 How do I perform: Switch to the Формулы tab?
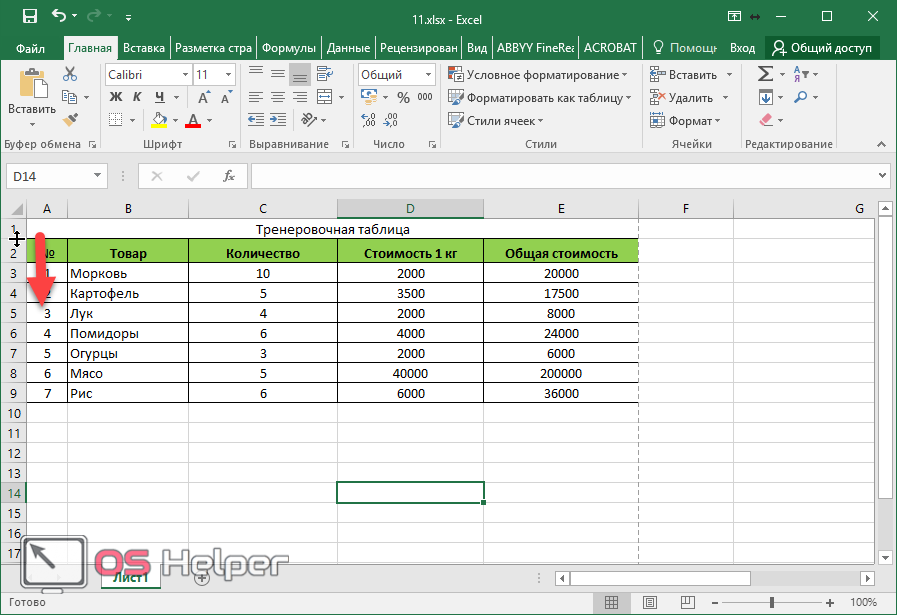(x=290, y=47)
